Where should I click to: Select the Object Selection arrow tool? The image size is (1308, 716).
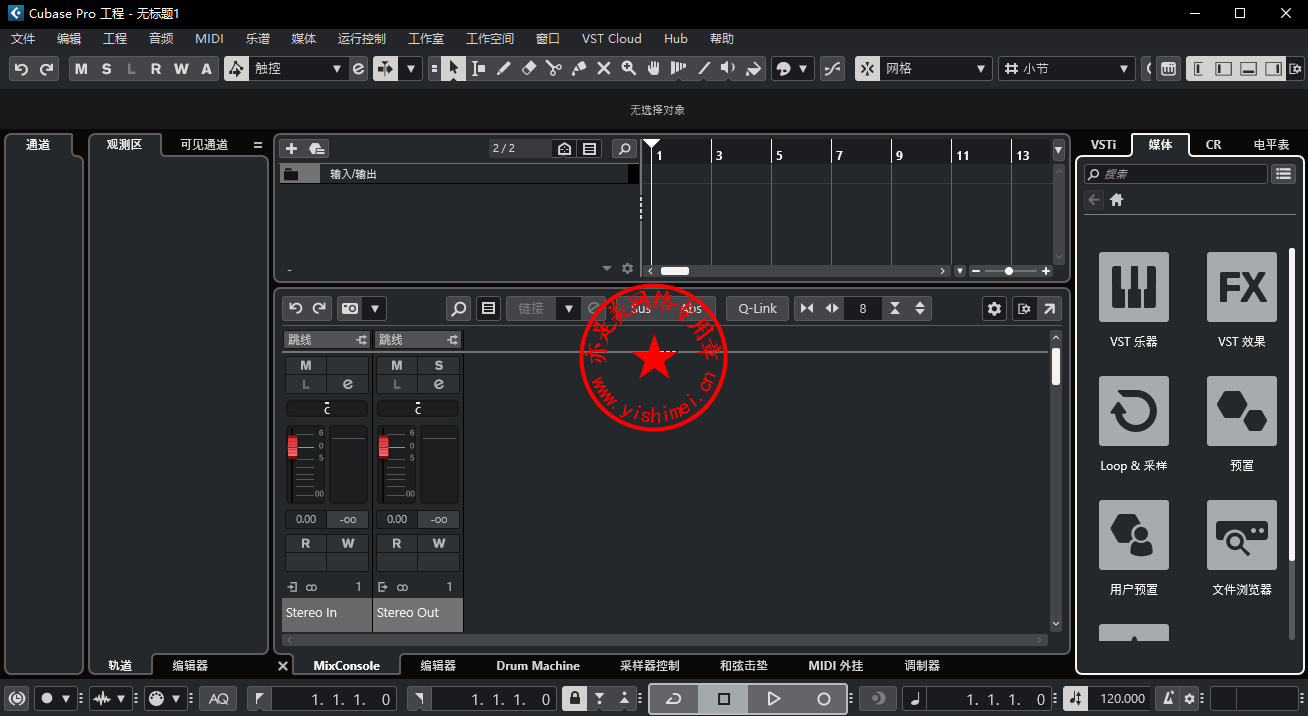454,68
